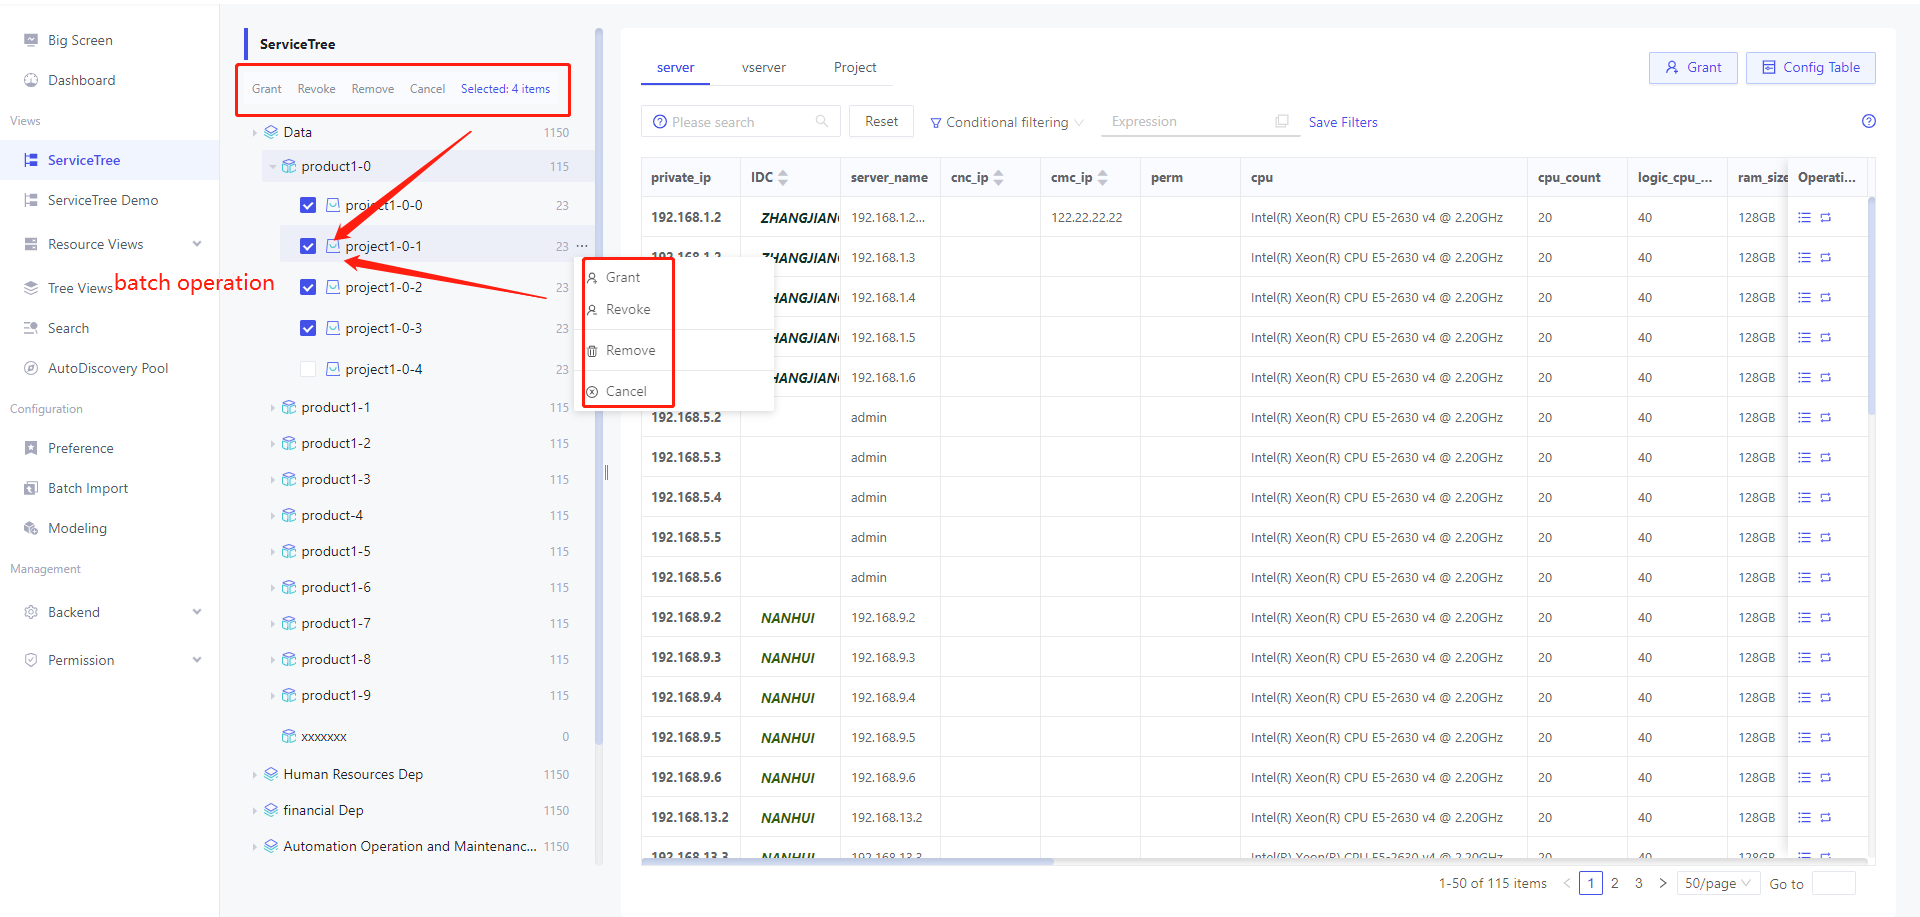This screenshot has height=917, width=1920.
Task: Click the Please search input field
Action: click(740, 121)
